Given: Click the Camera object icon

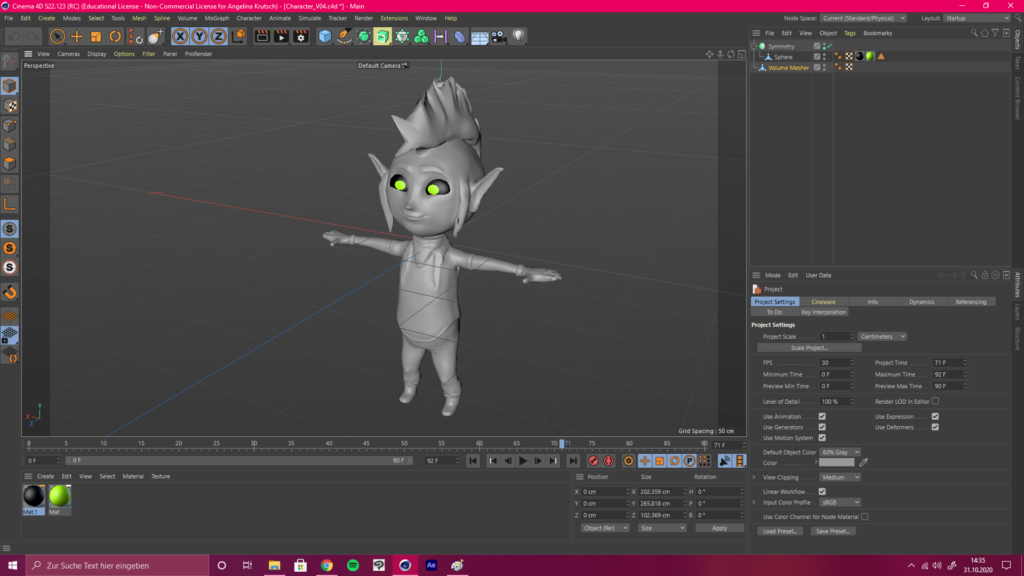Looking at the screenshot, I should point(499,36).
